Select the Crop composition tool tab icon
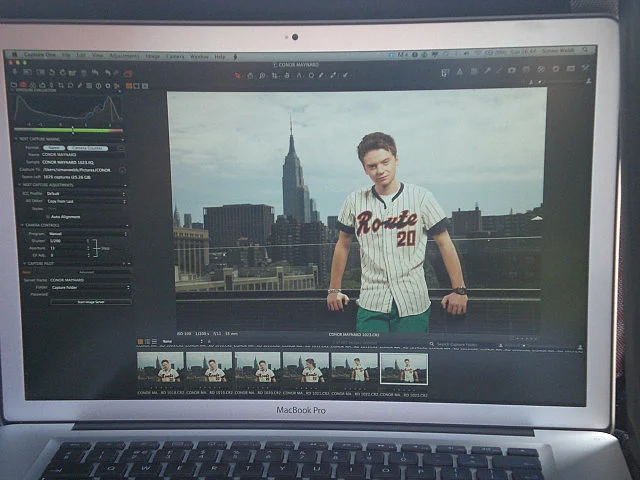The width and height of the screenshot is (640, 480). [x=60, y=85]
